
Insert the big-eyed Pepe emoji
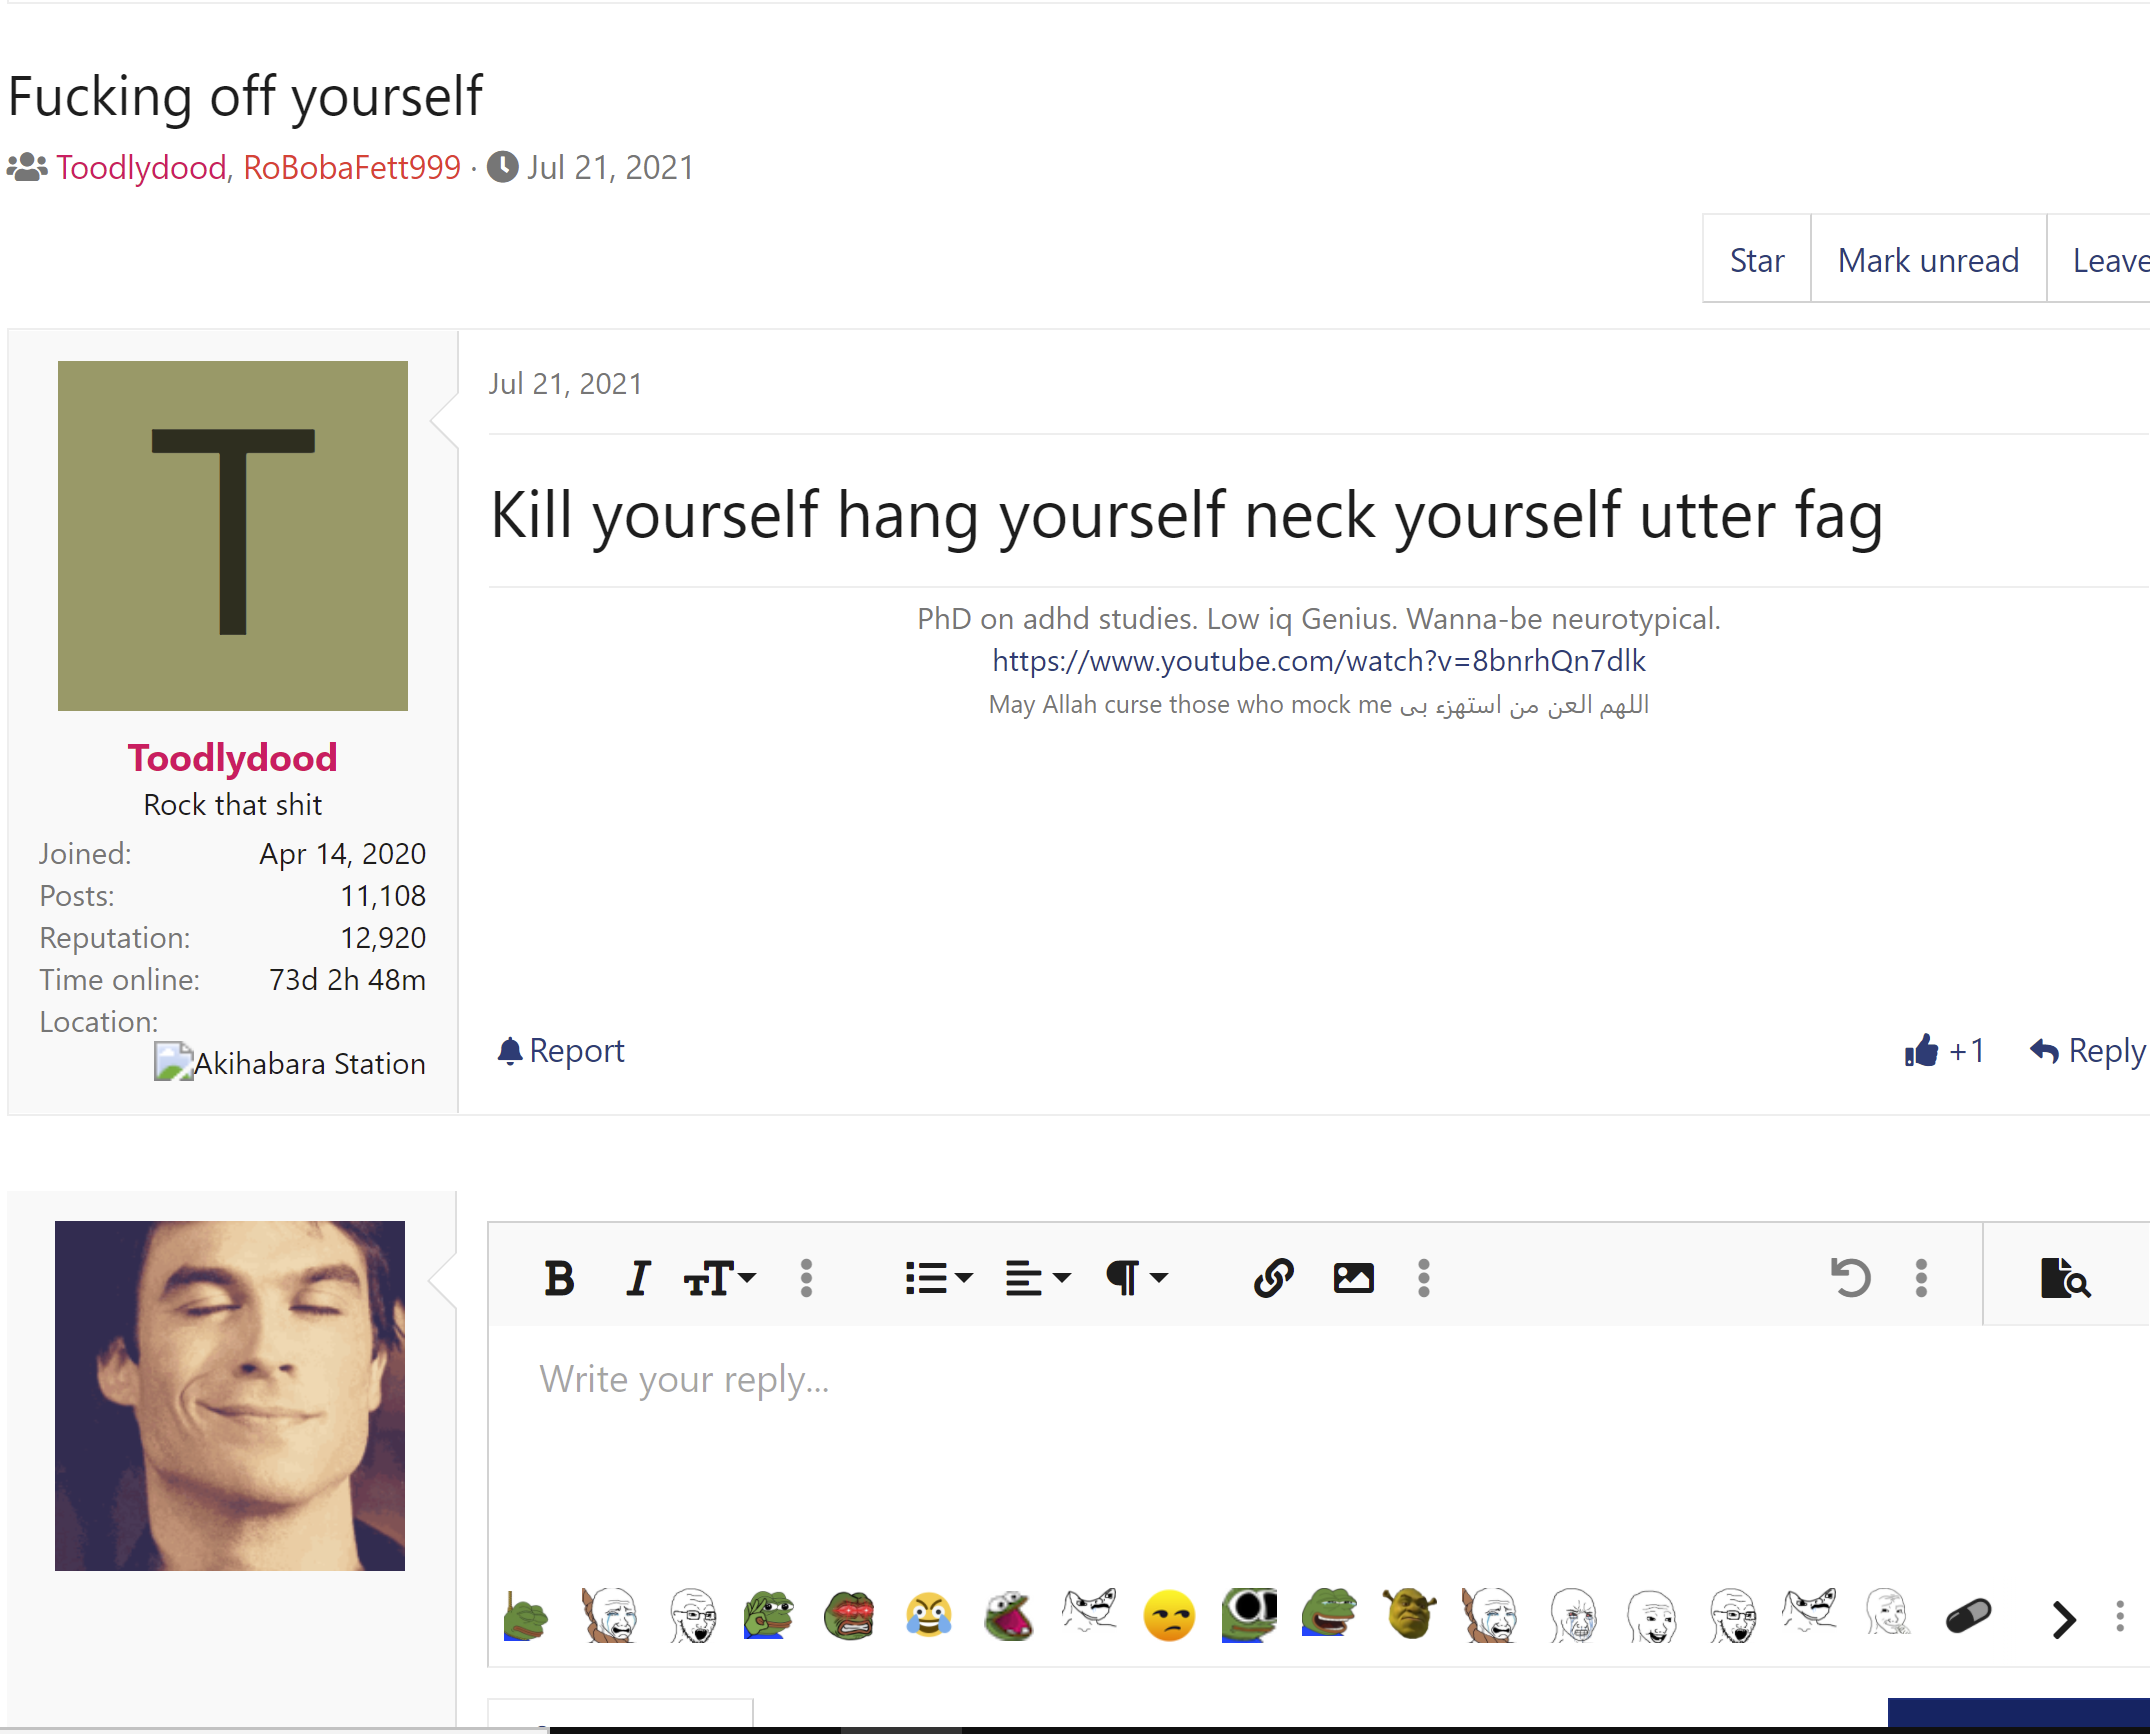1249,1615
